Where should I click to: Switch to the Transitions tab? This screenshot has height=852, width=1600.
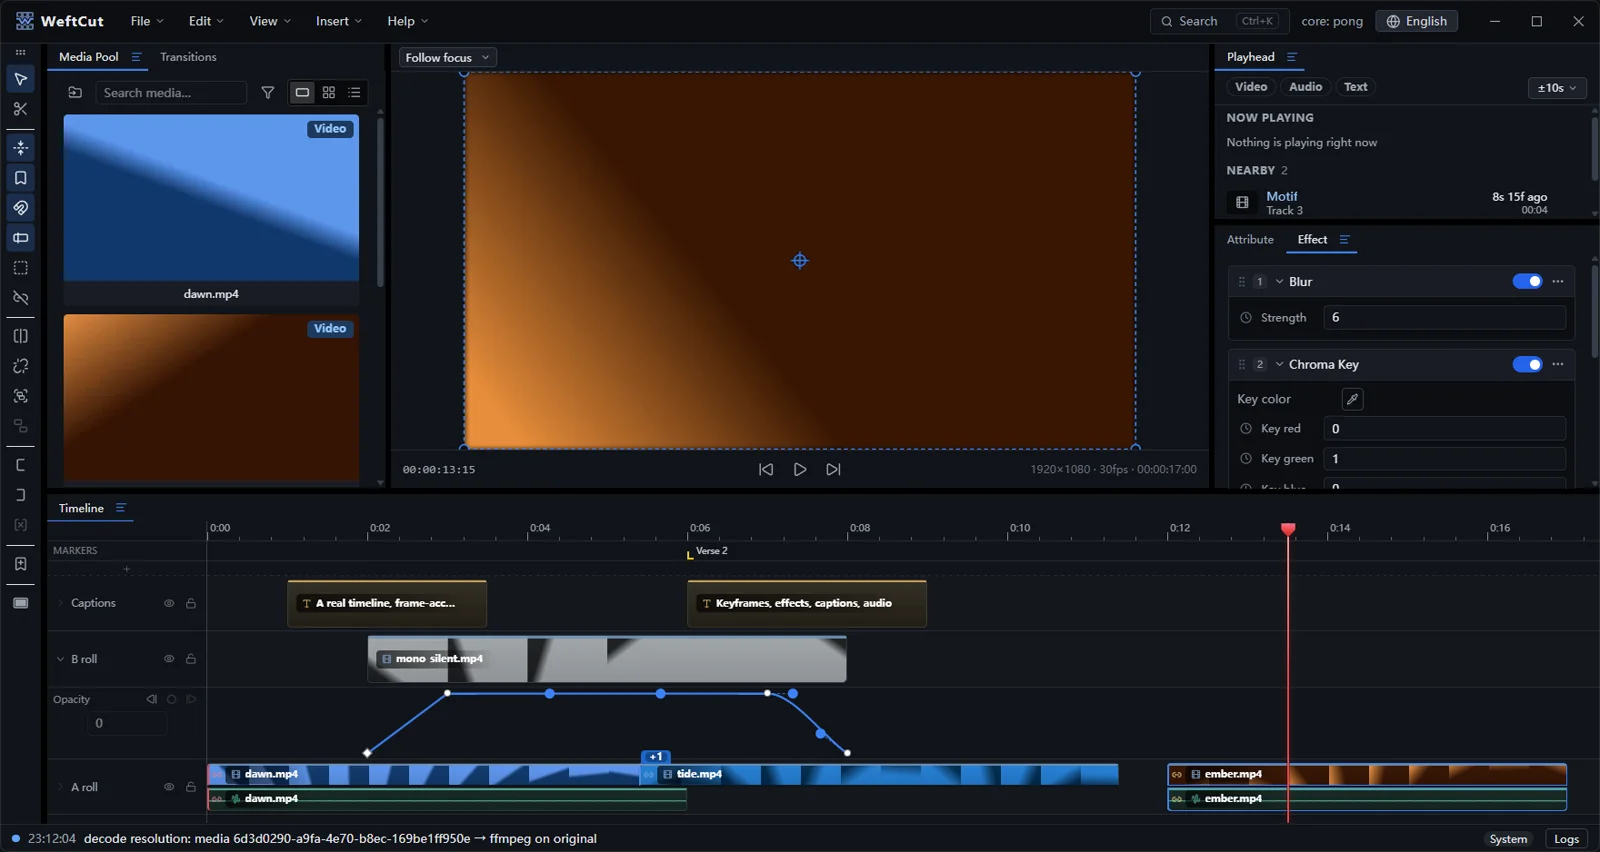tap(188, 57)
